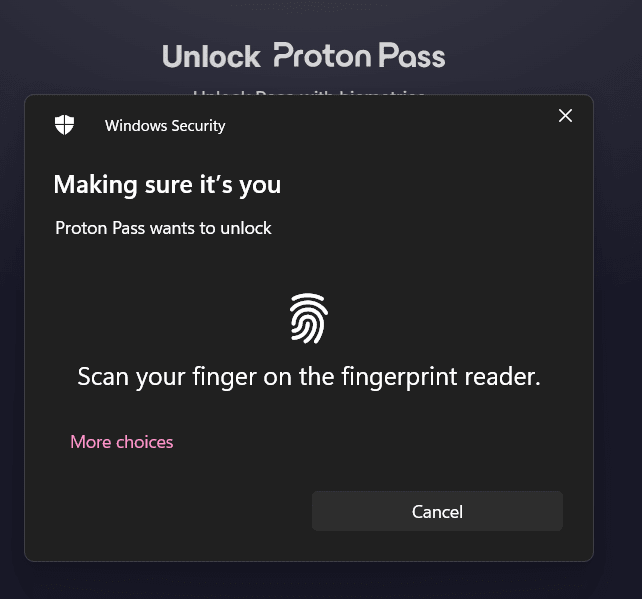Click the word "fingerprint" in the prompt
This screenshot has height=599, width=642.
pyautogui.click(x=399, y=377)
